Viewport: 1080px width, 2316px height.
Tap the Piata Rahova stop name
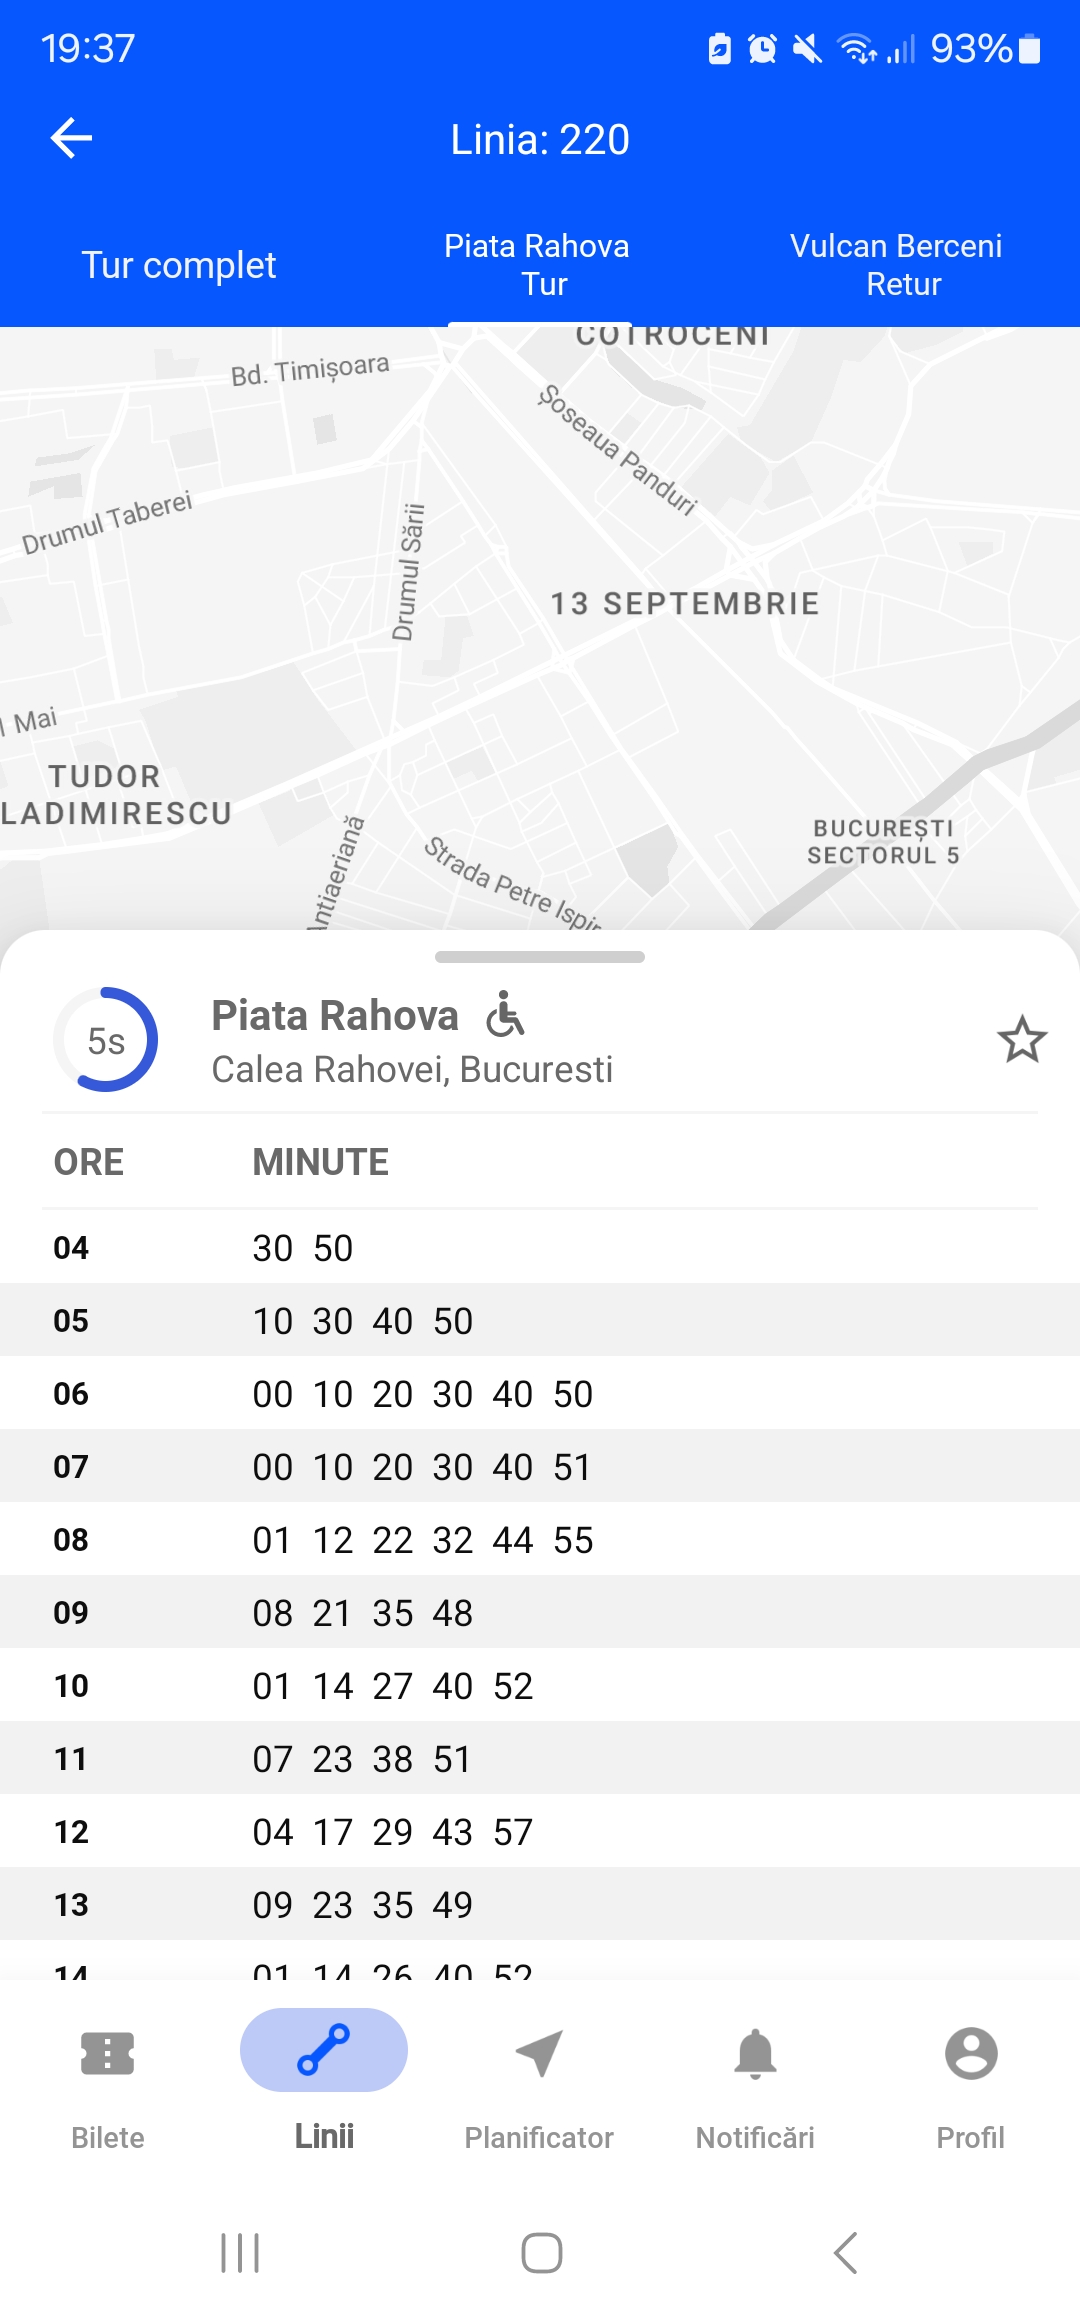pos(335,1016)
